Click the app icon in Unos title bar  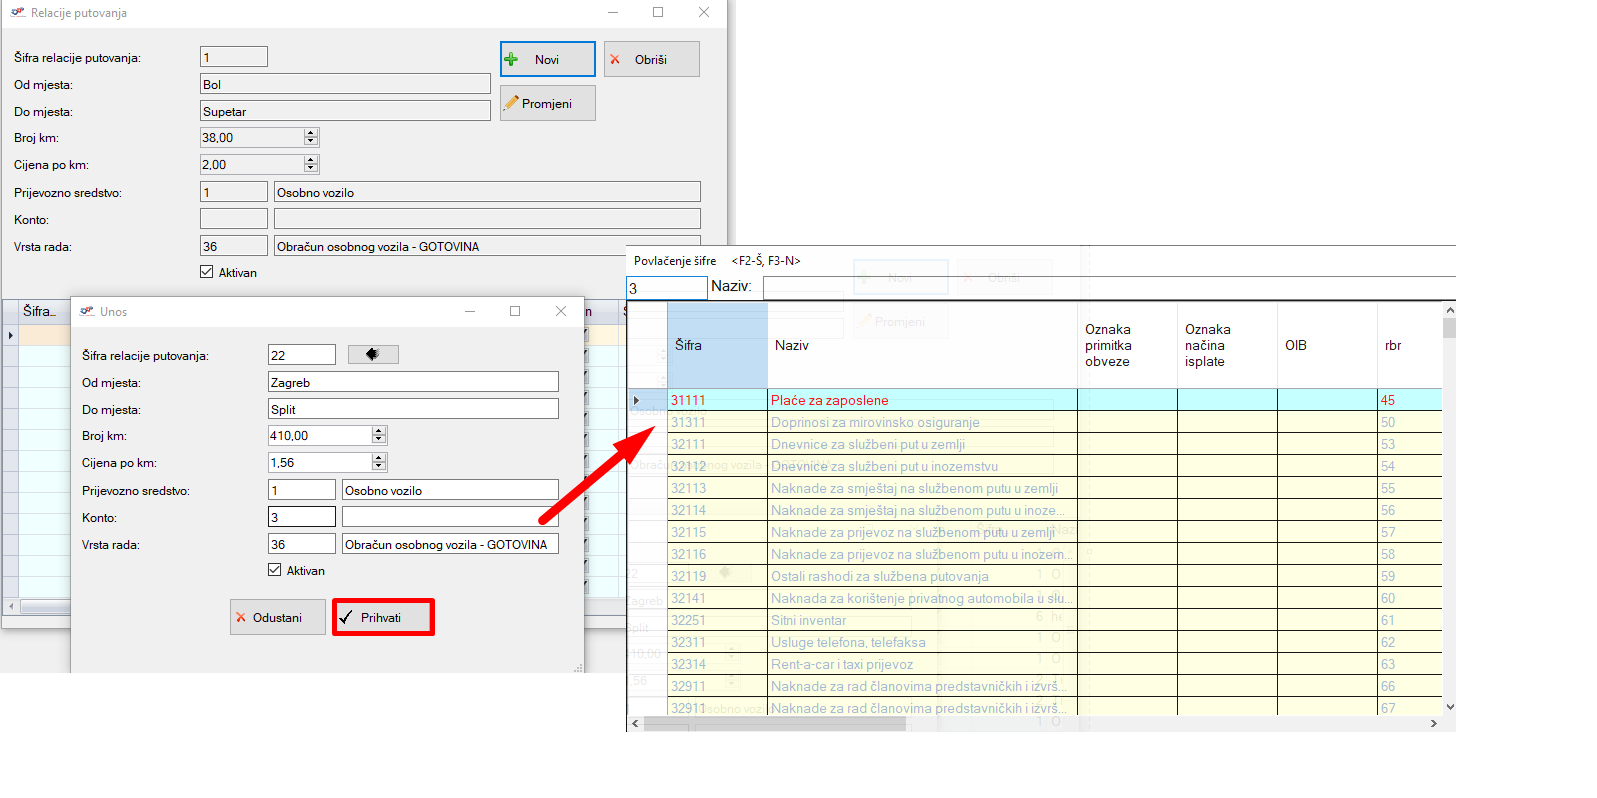[x=87, y=312]
